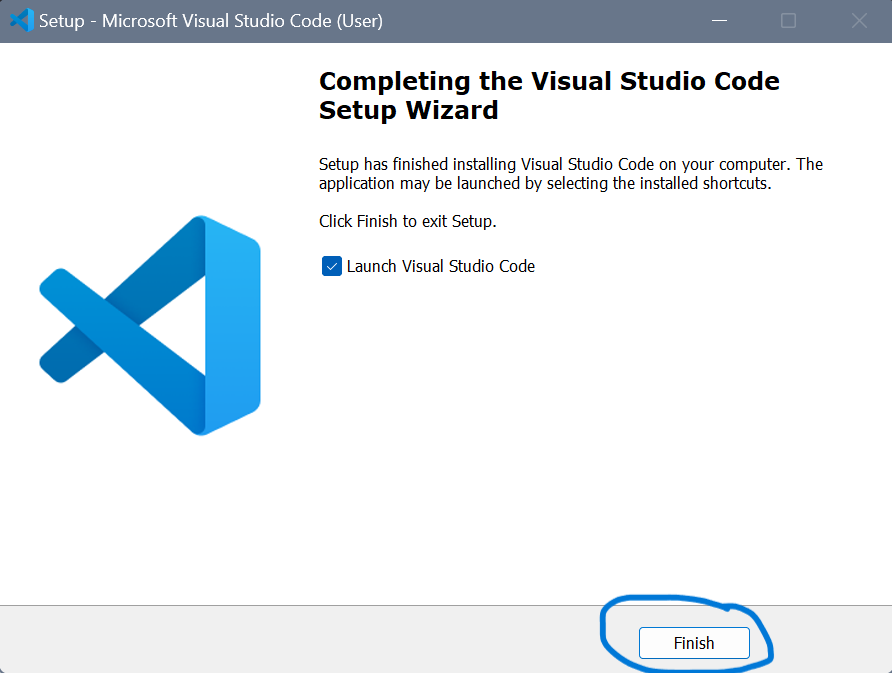This screenshot has height=673, width=892.
Task: Click the window title "Setup - Microsoft Visual Studio Code (User)"
Action: pyautogui.click(x=210, y=20)
